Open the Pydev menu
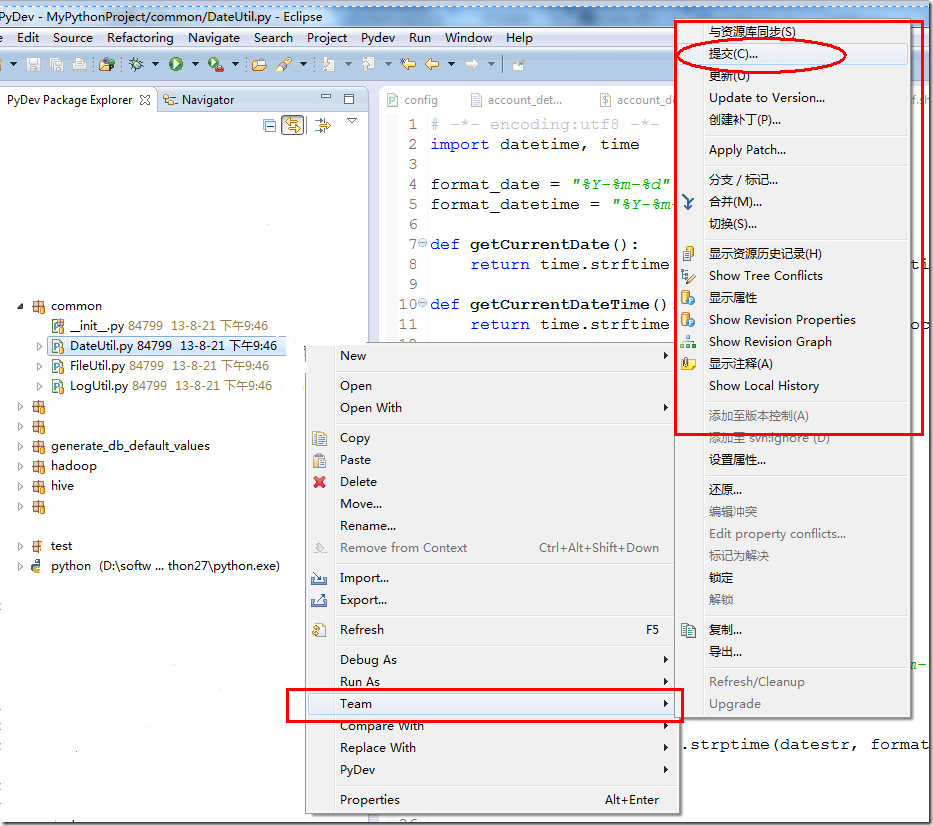This screenshot has height=826, width=933. click(x=378, y=38)
